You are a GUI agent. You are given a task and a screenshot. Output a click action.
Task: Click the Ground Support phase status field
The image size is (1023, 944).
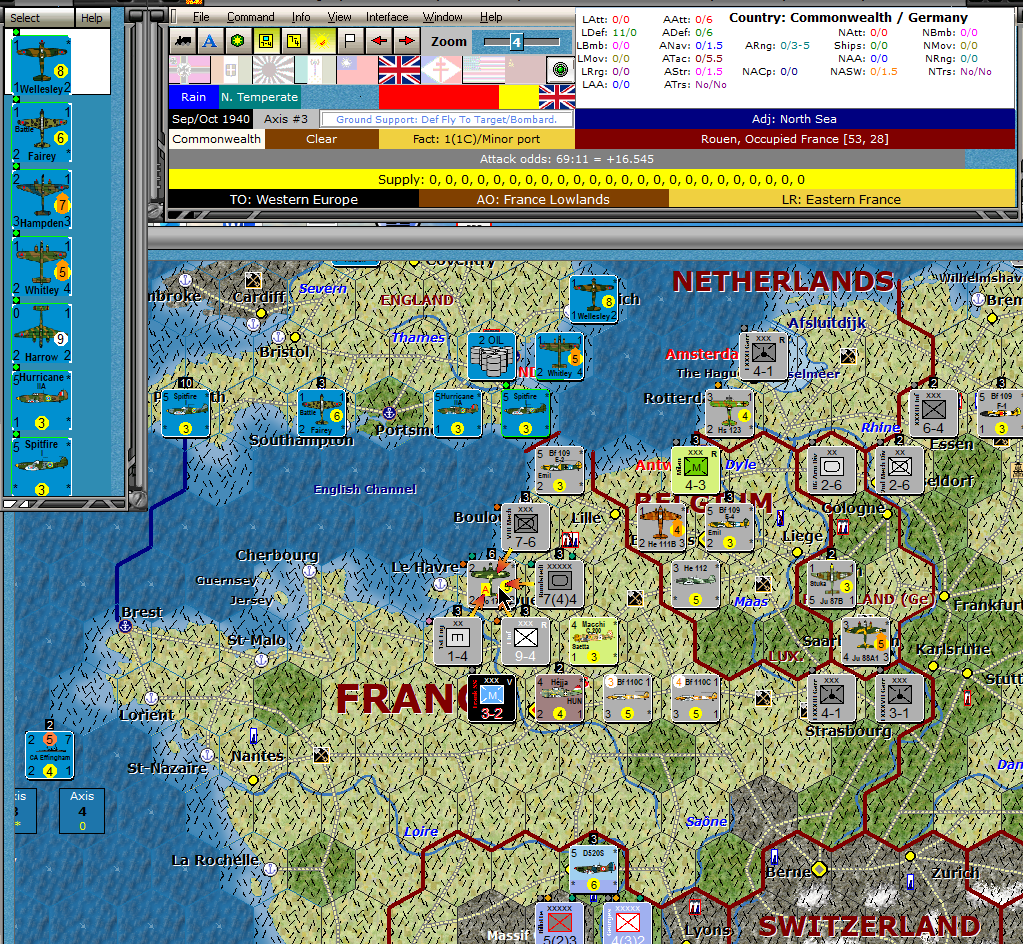[446, 119]
